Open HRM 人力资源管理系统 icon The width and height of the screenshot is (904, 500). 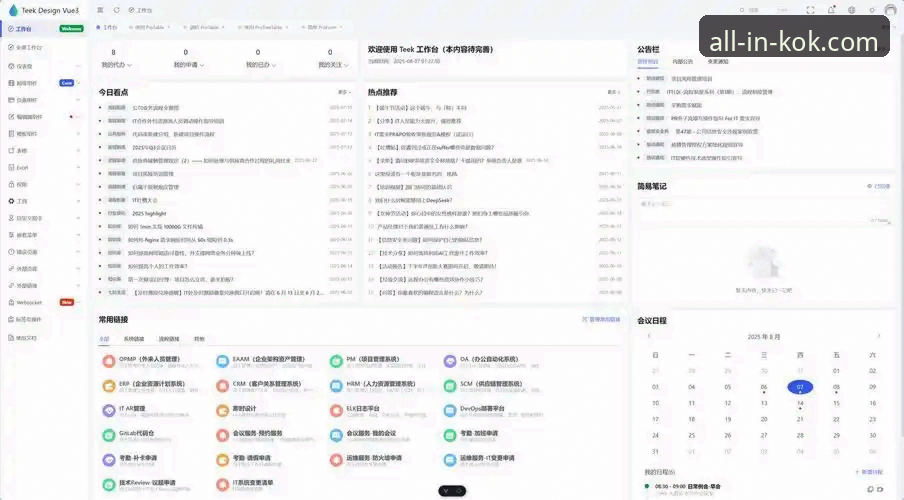coord(336,386)
